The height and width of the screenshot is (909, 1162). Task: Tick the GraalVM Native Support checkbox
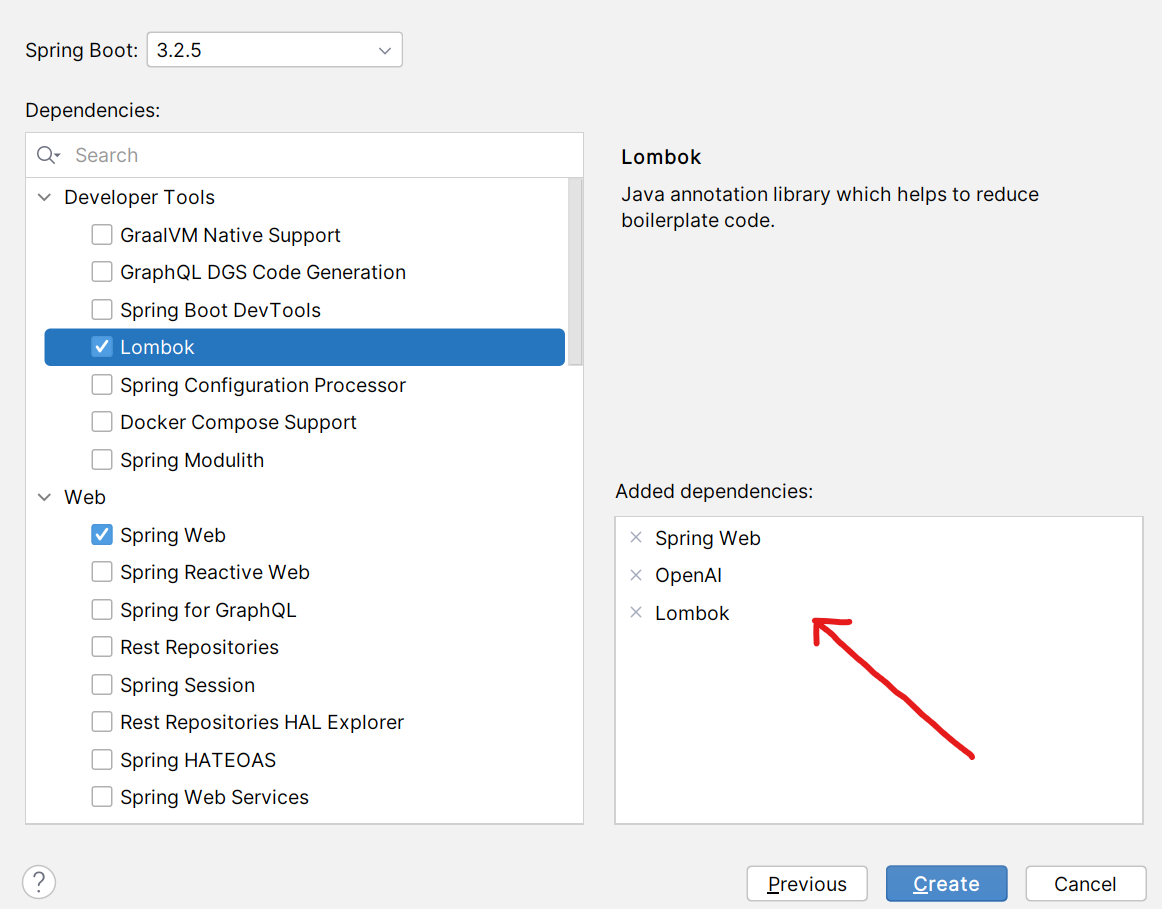[102, 235]
